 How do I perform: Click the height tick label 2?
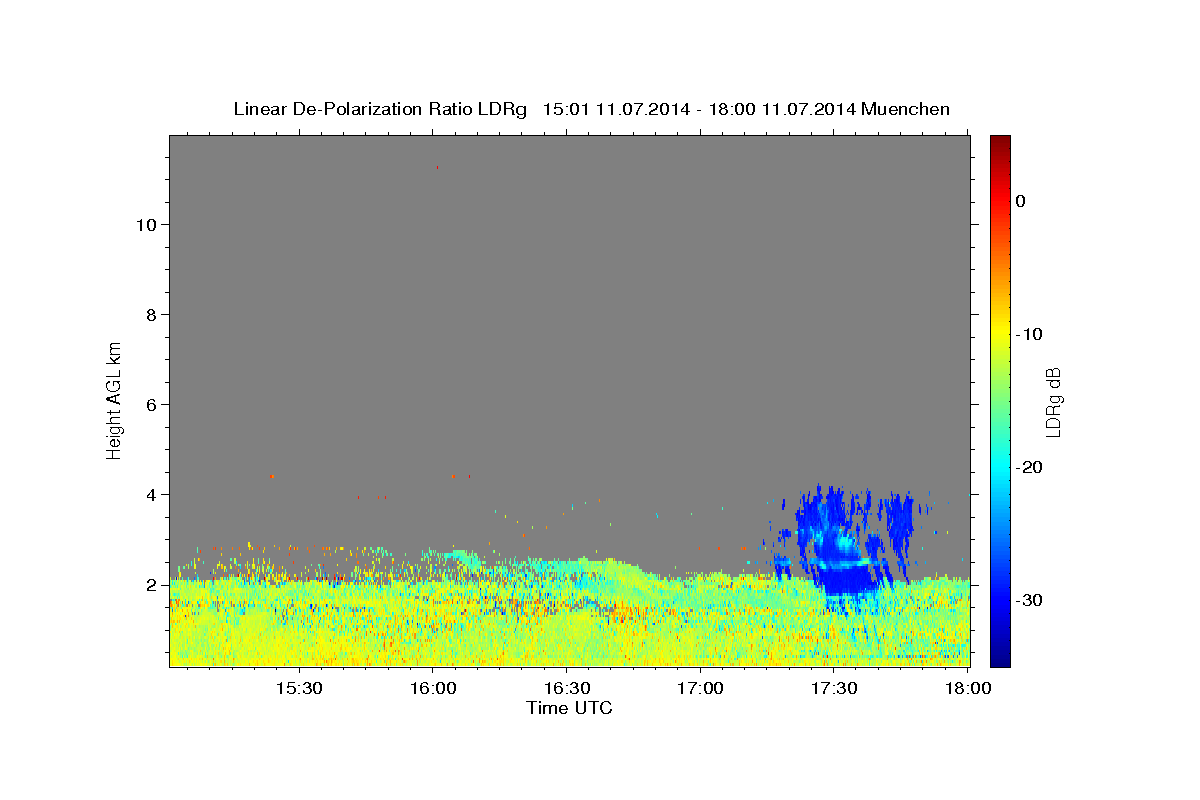(x=151, y=585)
